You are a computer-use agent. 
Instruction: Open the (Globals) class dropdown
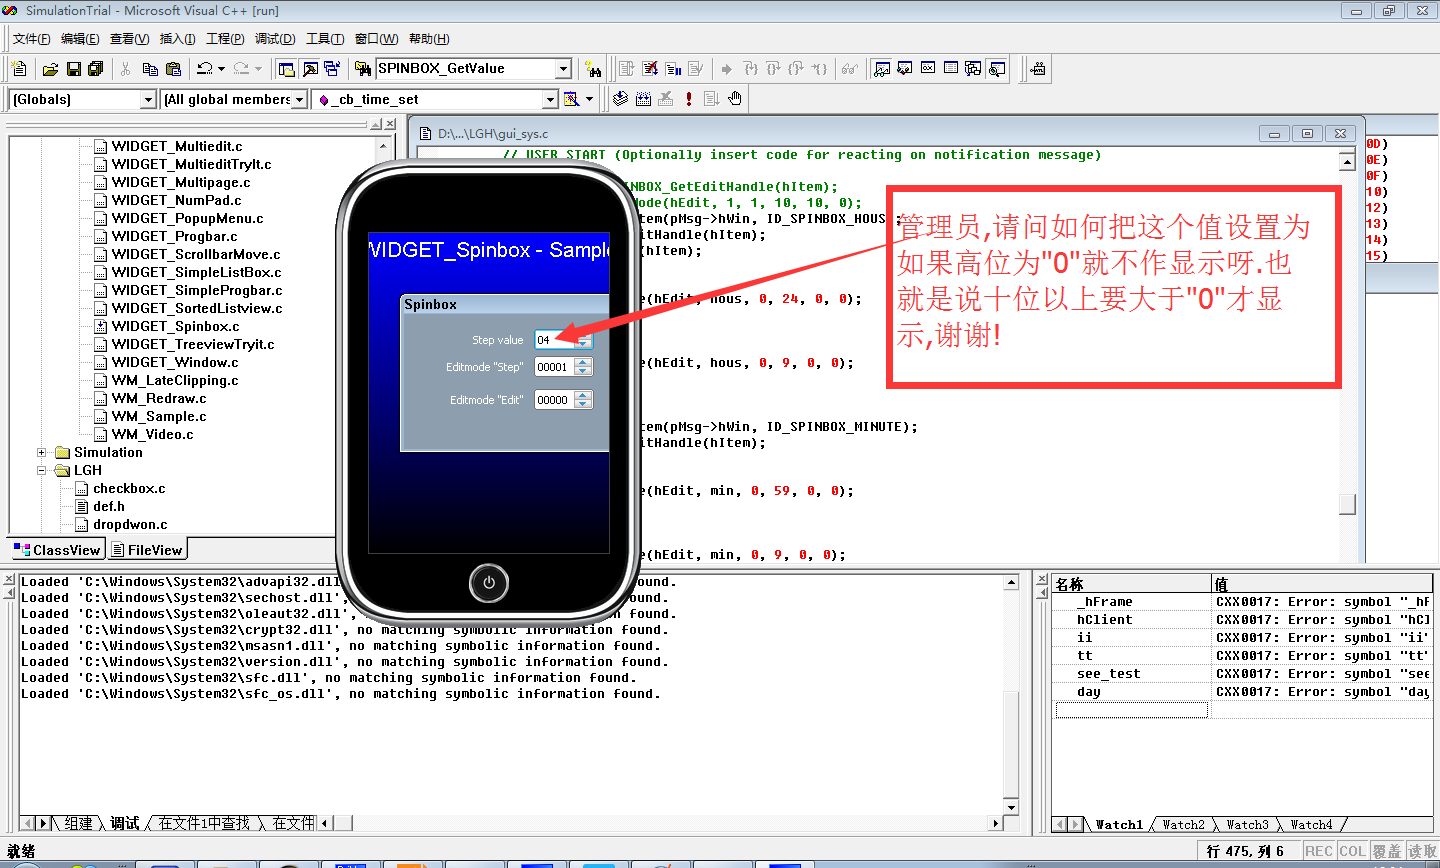(x=148, y=99)
